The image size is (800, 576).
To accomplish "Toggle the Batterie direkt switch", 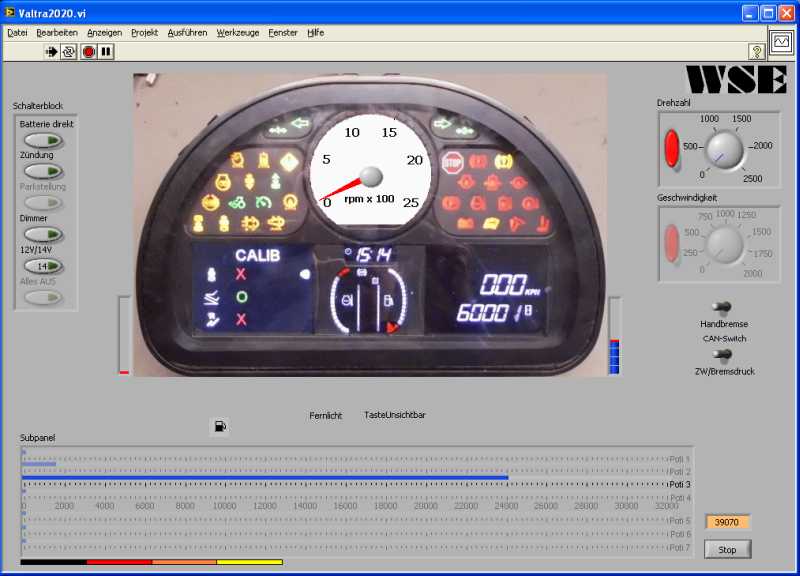I will (x=44, y=140).
